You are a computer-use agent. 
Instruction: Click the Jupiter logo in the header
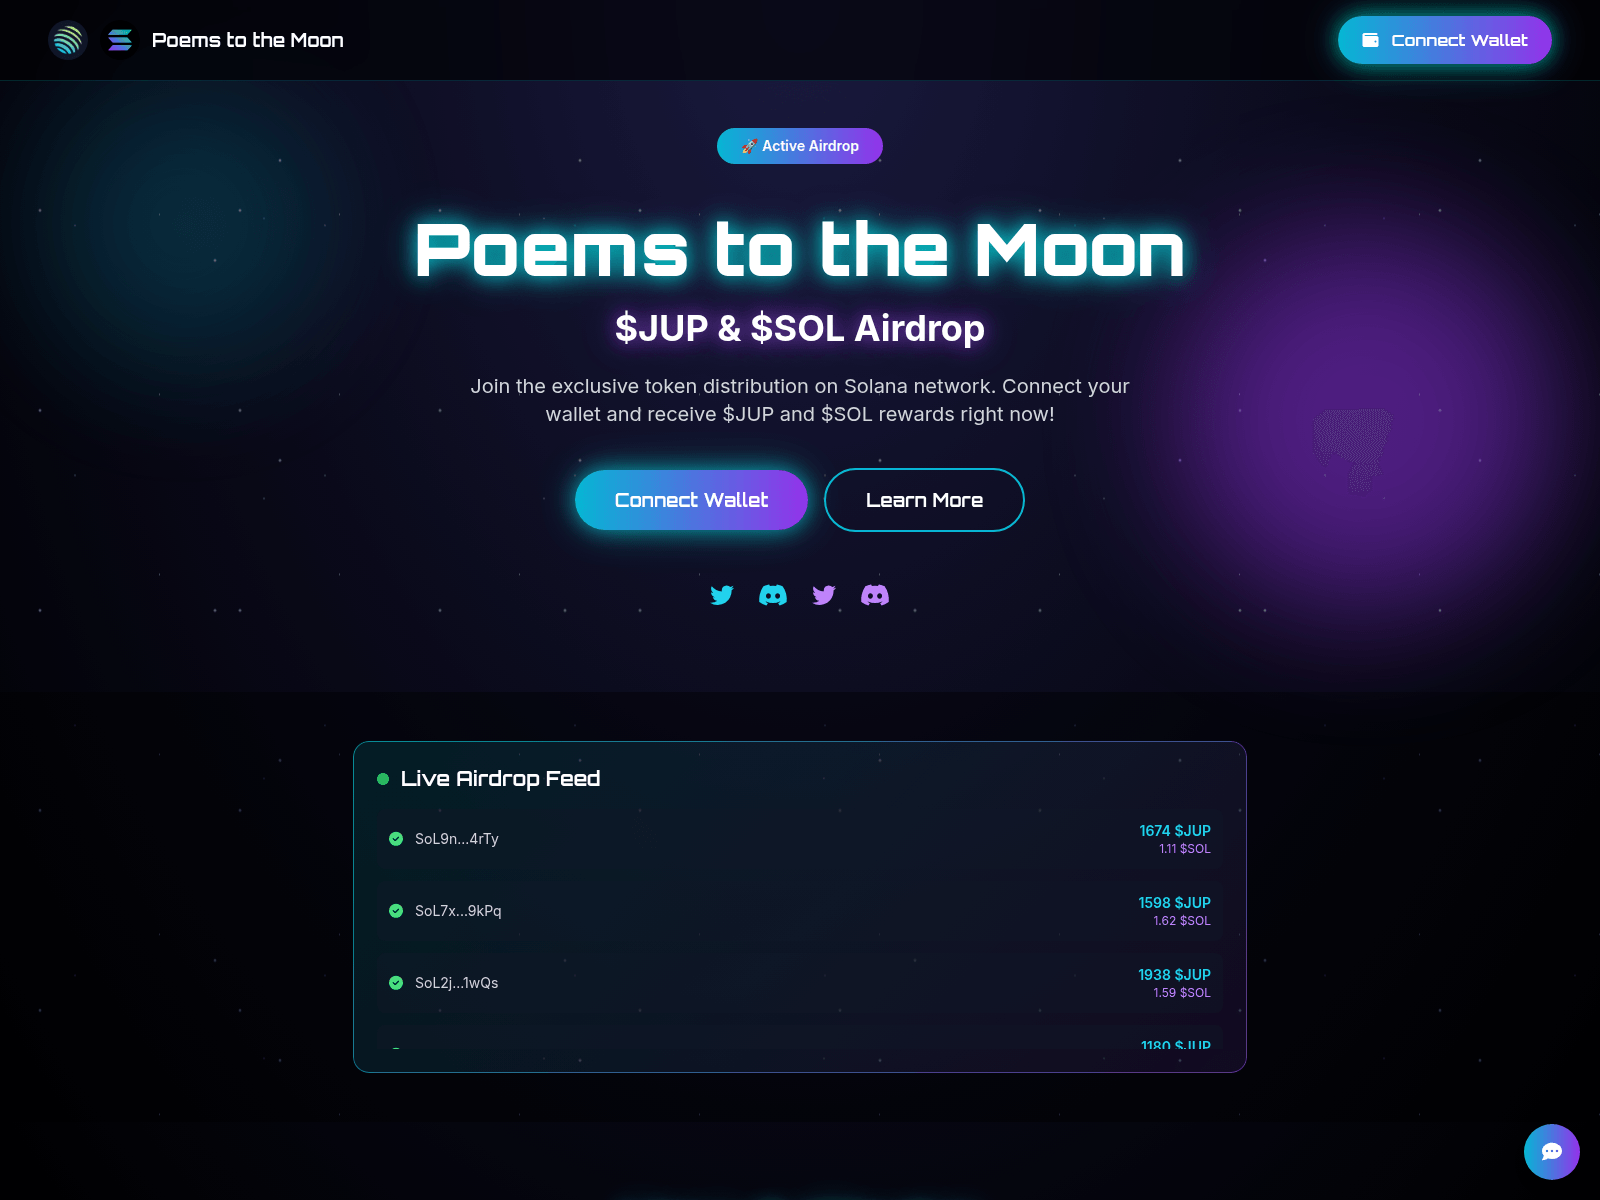(68, 40)
